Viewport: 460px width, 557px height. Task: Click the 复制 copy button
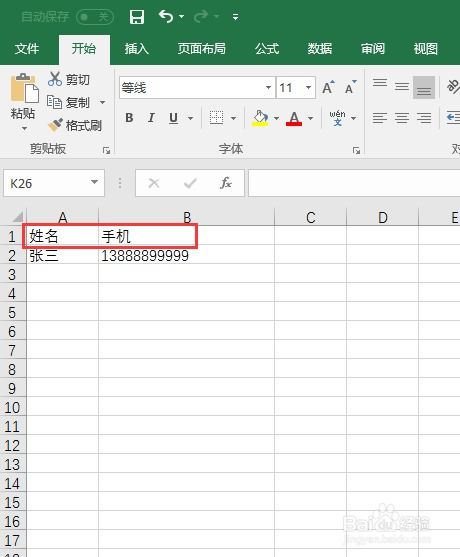[x=69, y=102]
